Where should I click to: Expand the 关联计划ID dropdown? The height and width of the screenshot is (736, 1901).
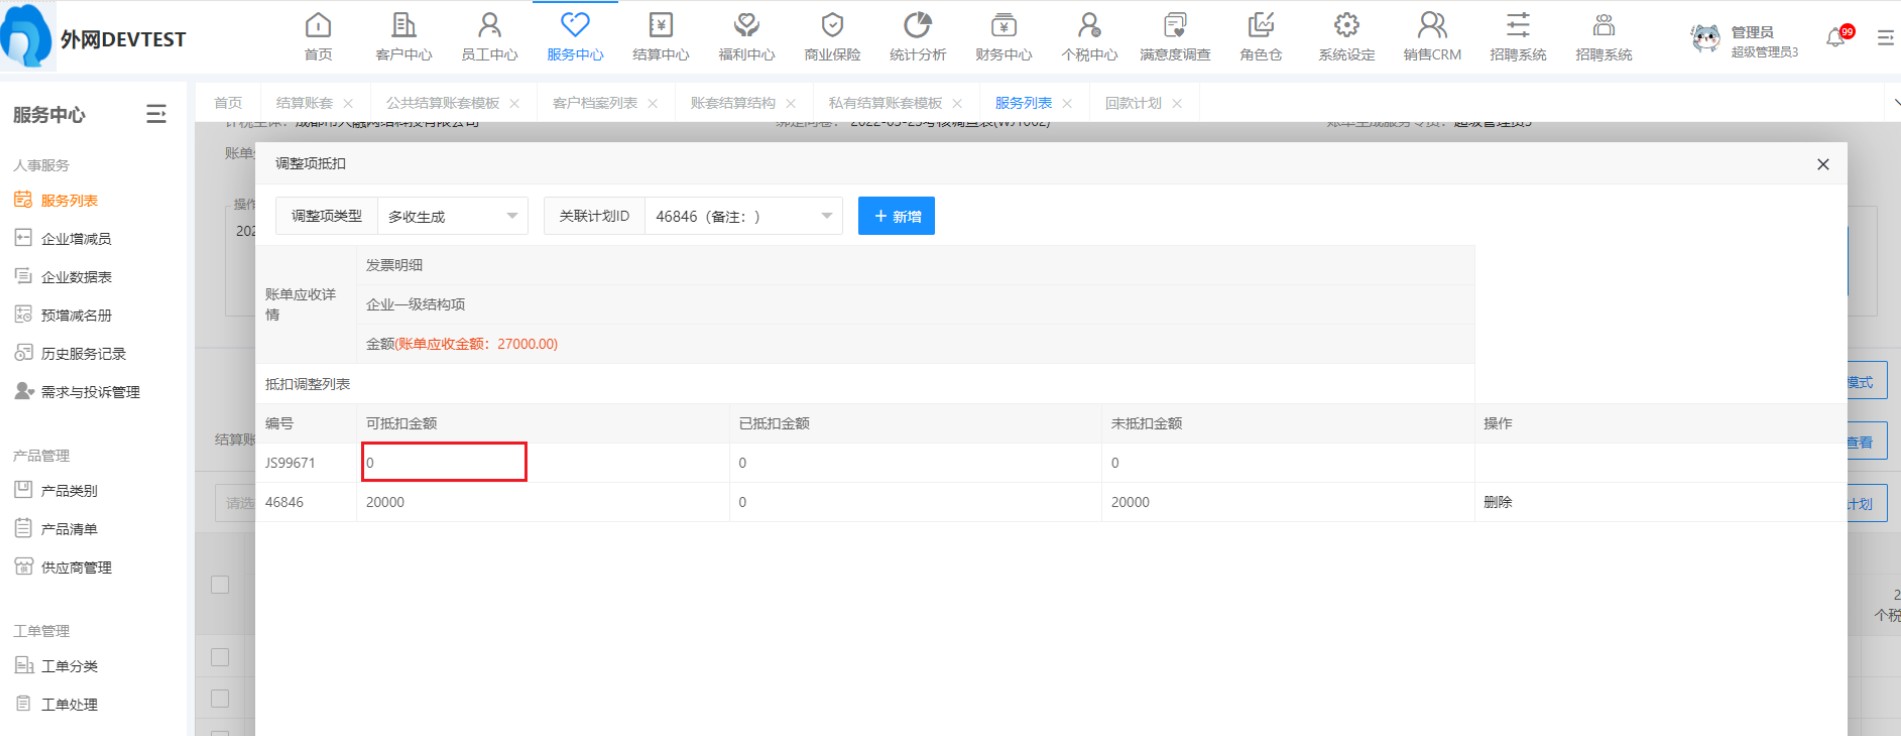pos(742,216)
